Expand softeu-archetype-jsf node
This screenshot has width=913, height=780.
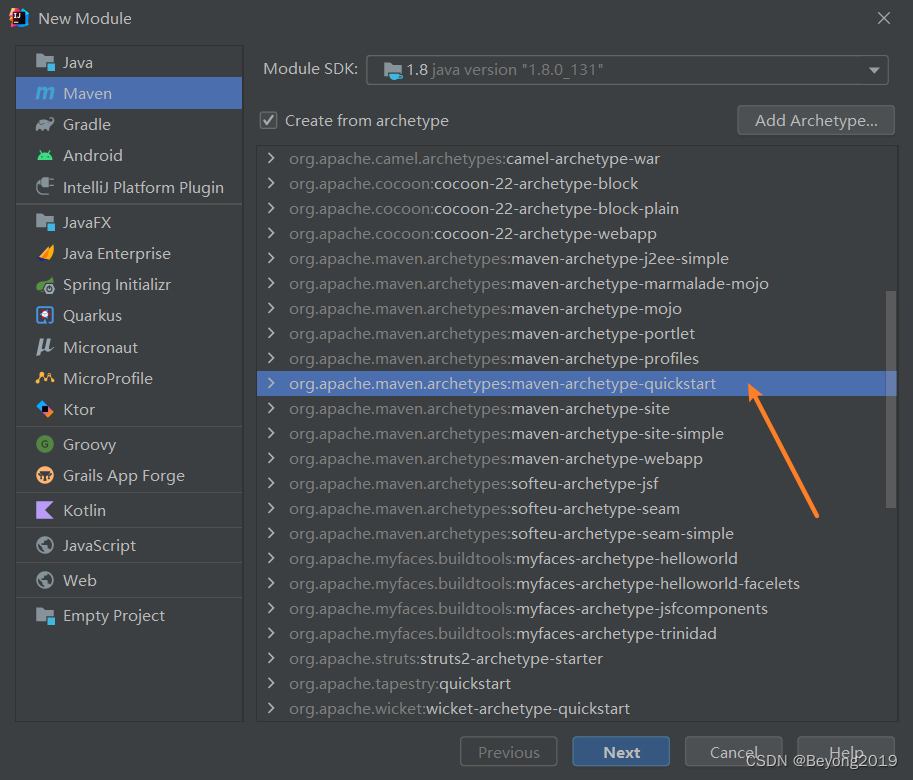point(271,483)
